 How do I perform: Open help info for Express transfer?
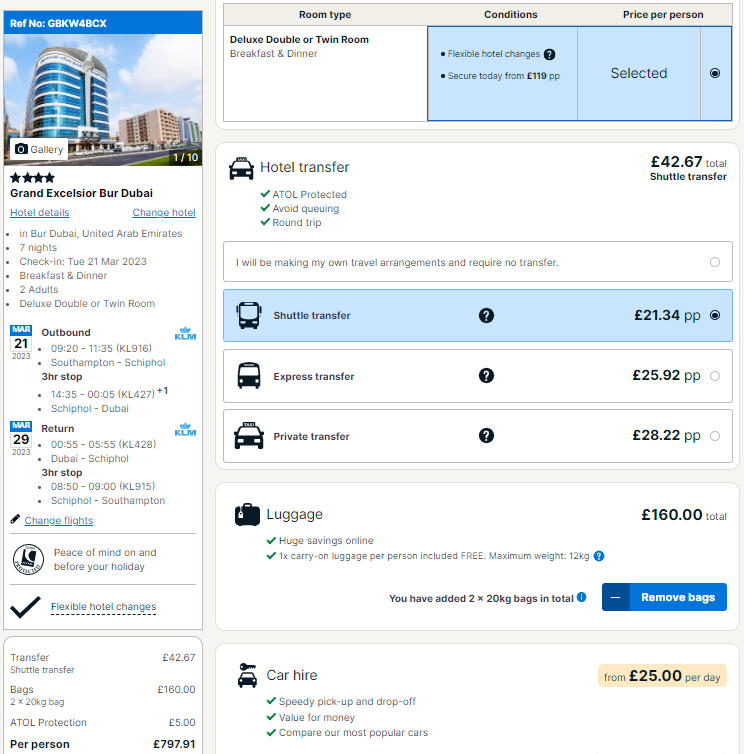click(486, 376)
